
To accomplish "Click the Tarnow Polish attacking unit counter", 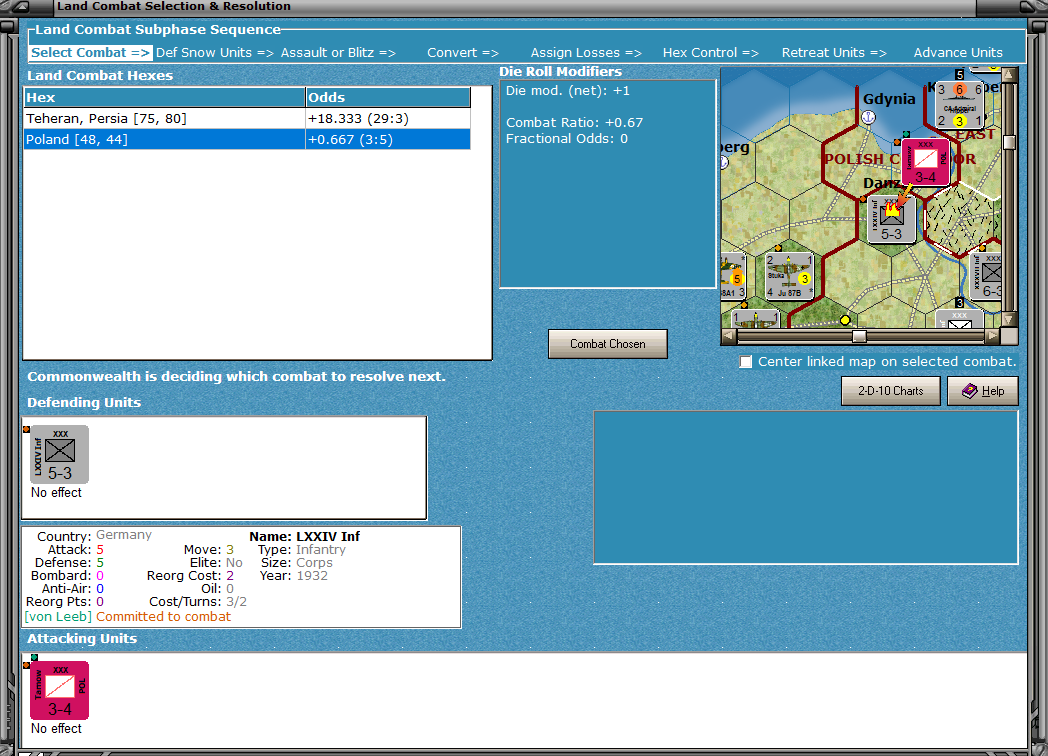I will pos(59,690).
